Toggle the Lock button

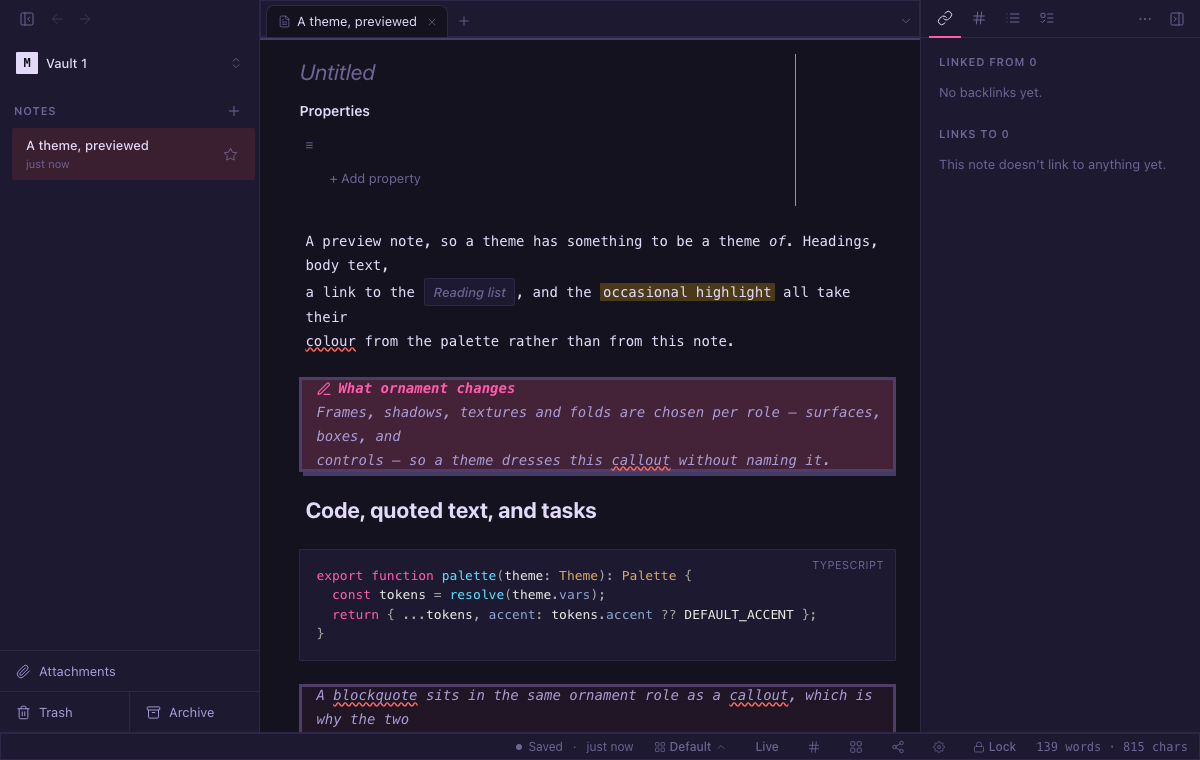pyautogui.click(x=995, y=747)
